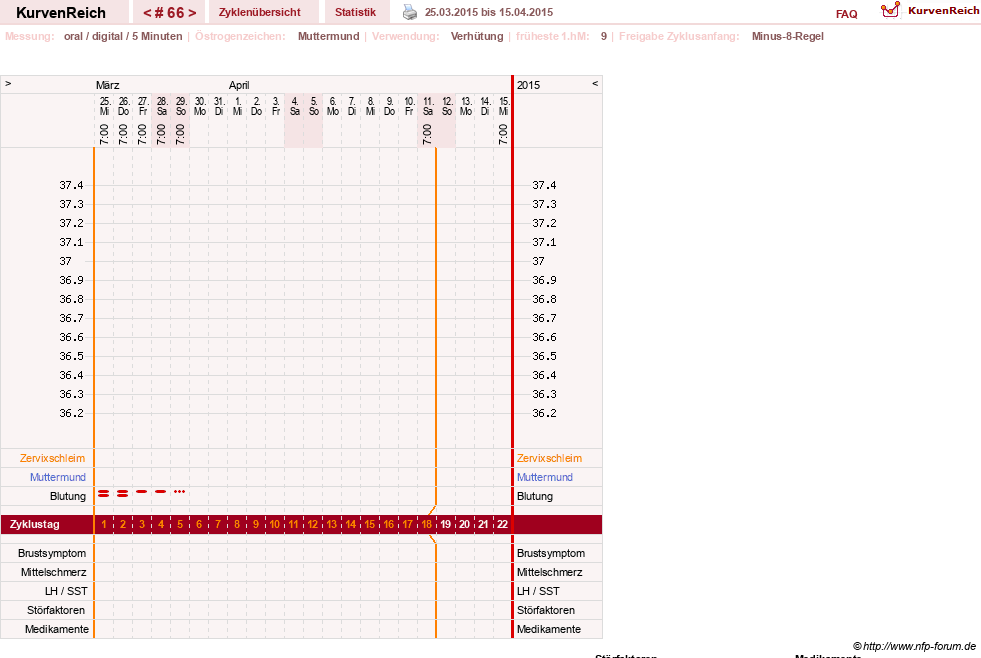
Task: Open the Zyklenübersicht tab
Action: click(260, 12)
